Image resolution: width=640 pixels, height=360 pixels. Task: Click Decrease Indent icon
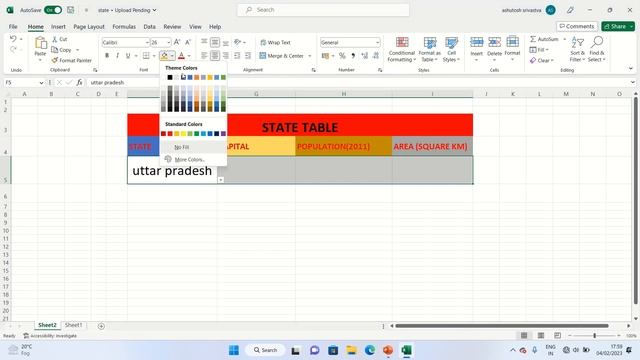pos(237,56)
